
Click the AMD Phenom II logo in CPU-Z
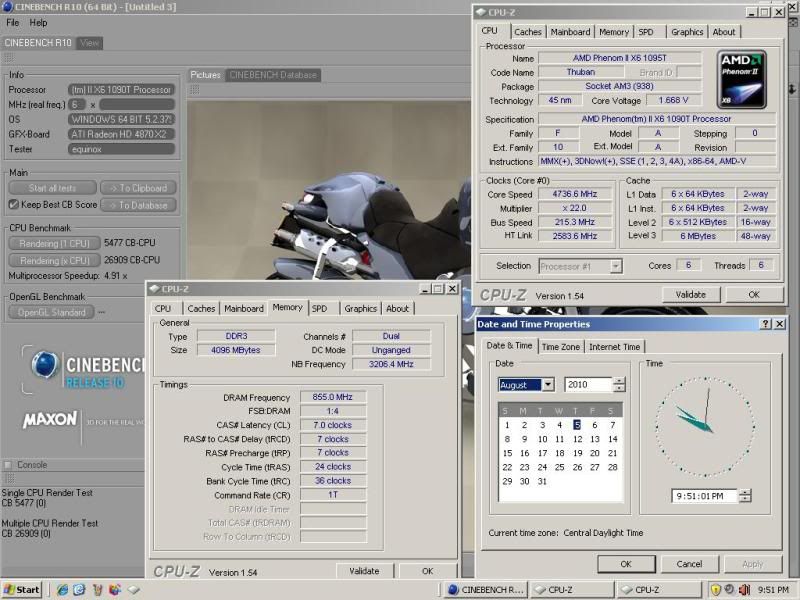[x=741, y=80]
